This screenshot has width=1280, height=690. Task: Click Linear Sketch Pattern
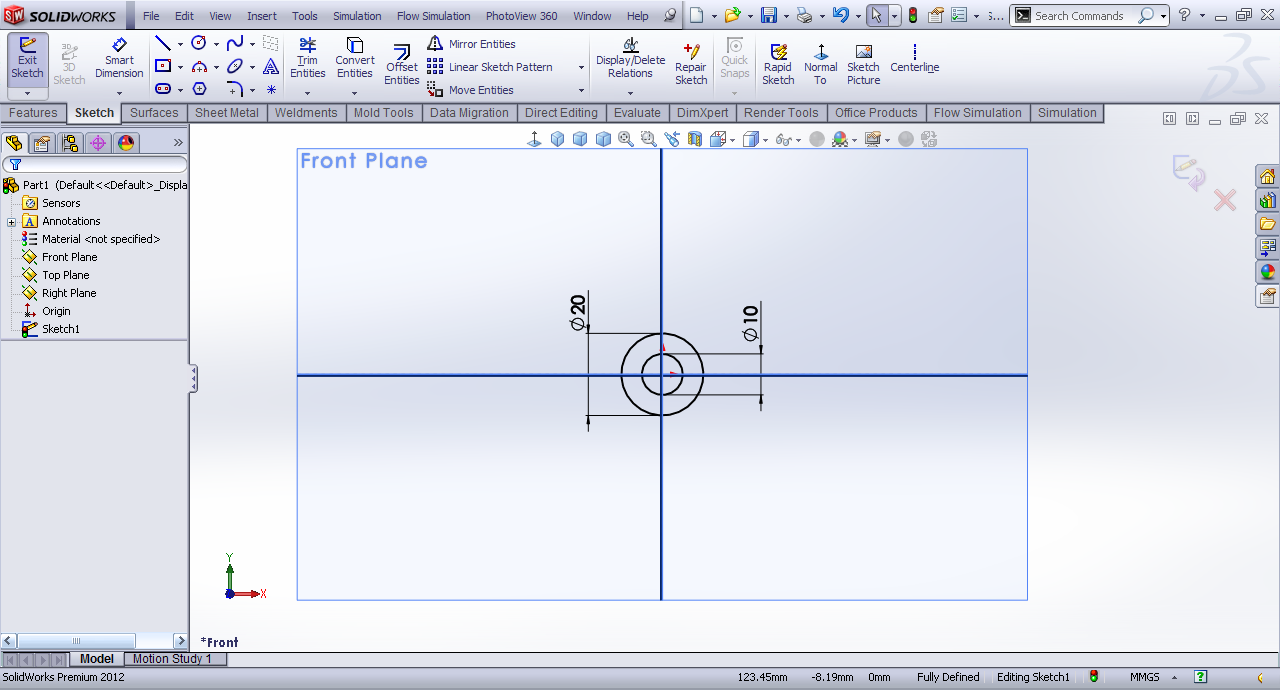[x=489, y=67]
